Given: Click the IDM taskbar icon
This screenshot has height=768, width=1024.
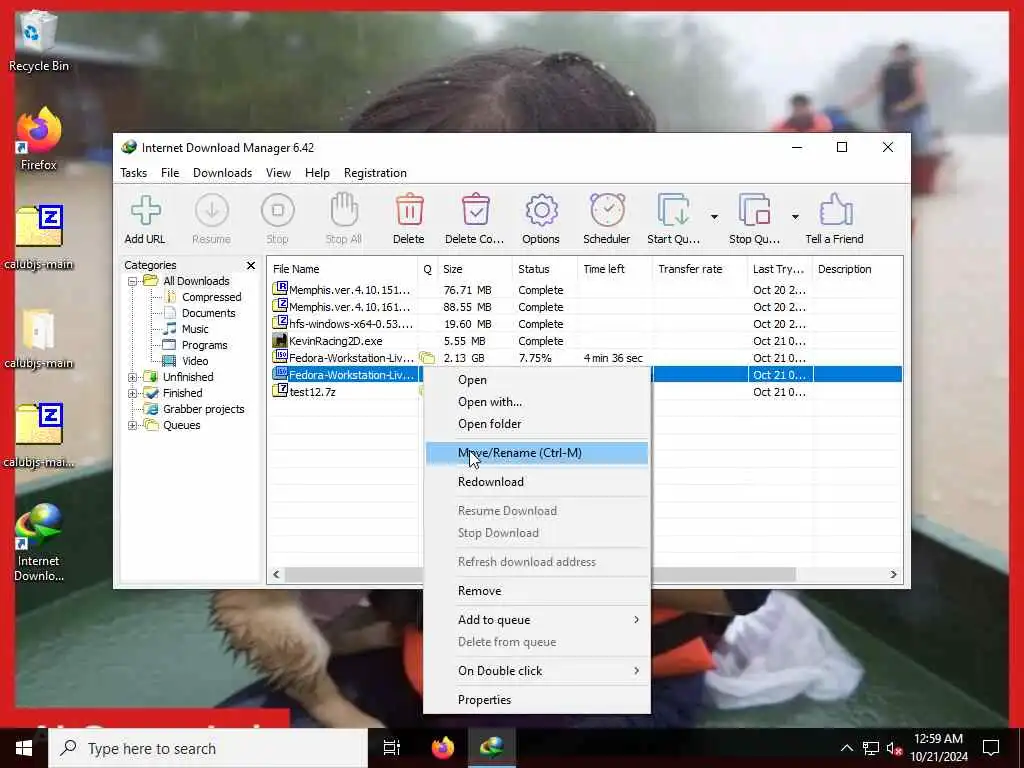Looking at the screenshot, I should click(x=491, y=748).
